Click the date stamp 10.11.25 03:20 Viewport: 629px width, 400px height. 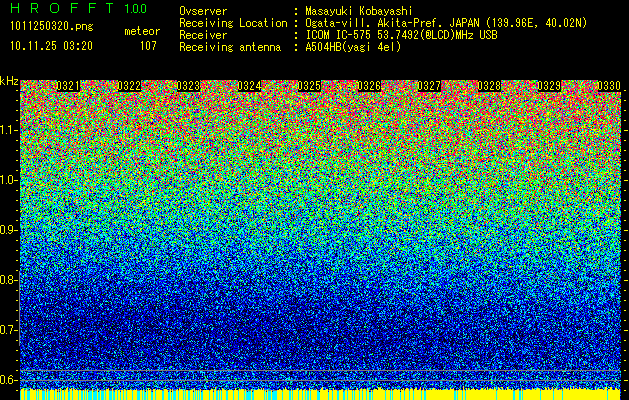coord(51,46)
